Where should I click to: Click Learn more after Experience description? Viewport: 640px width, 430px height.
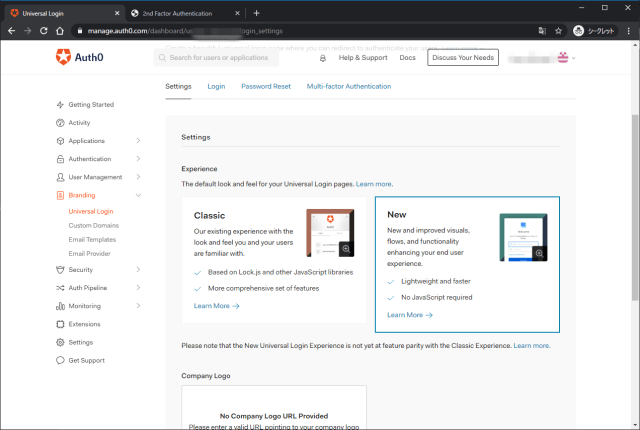coord(374,184)
